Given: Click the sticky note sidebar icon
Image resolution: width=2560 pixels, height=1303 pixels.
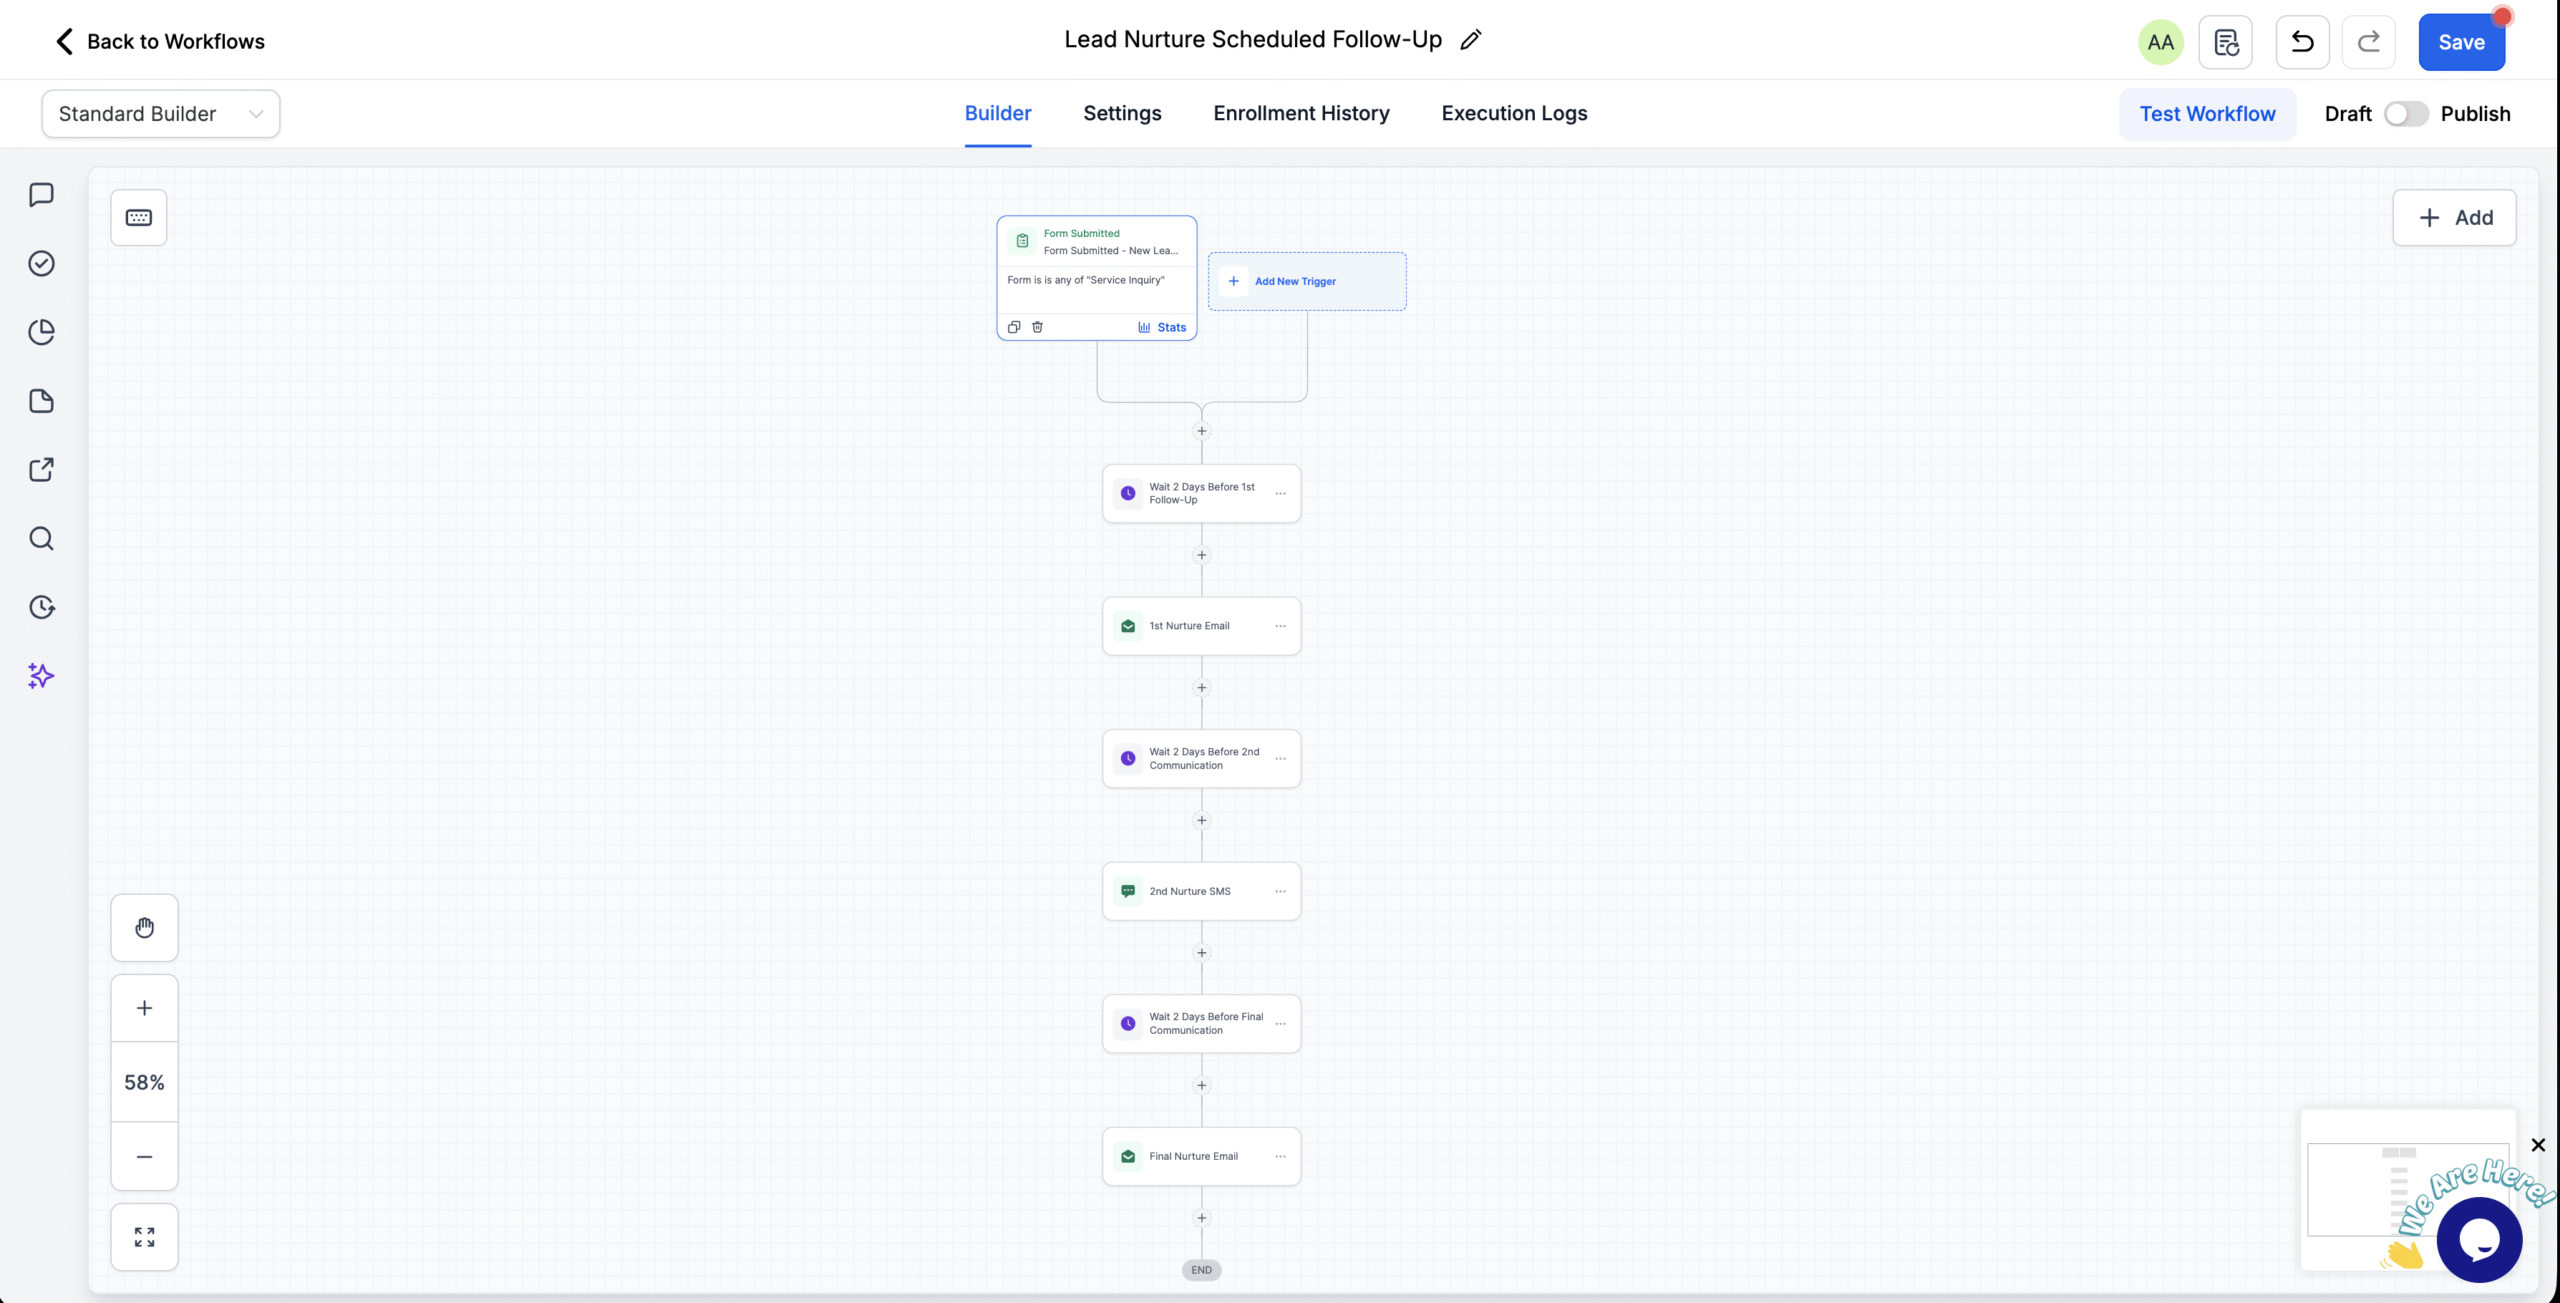Looking at the screenshot, I should 41,401.
